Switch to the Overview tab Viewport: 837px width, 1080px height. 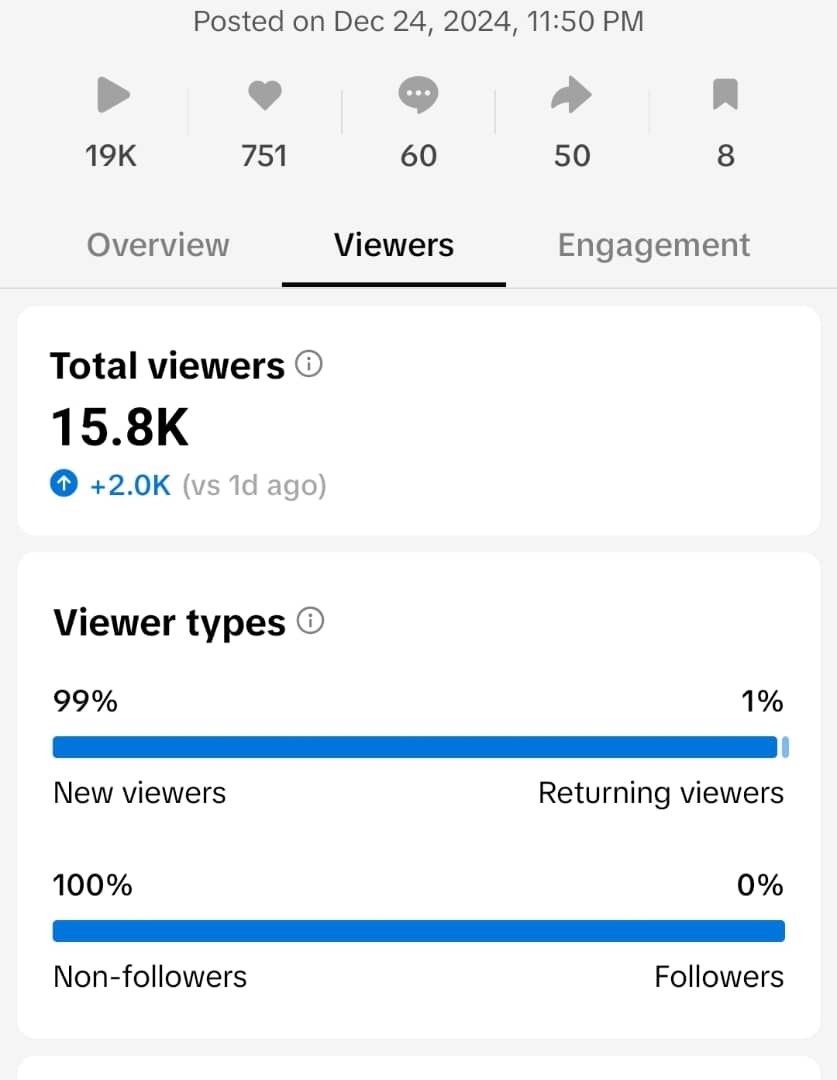158,245
